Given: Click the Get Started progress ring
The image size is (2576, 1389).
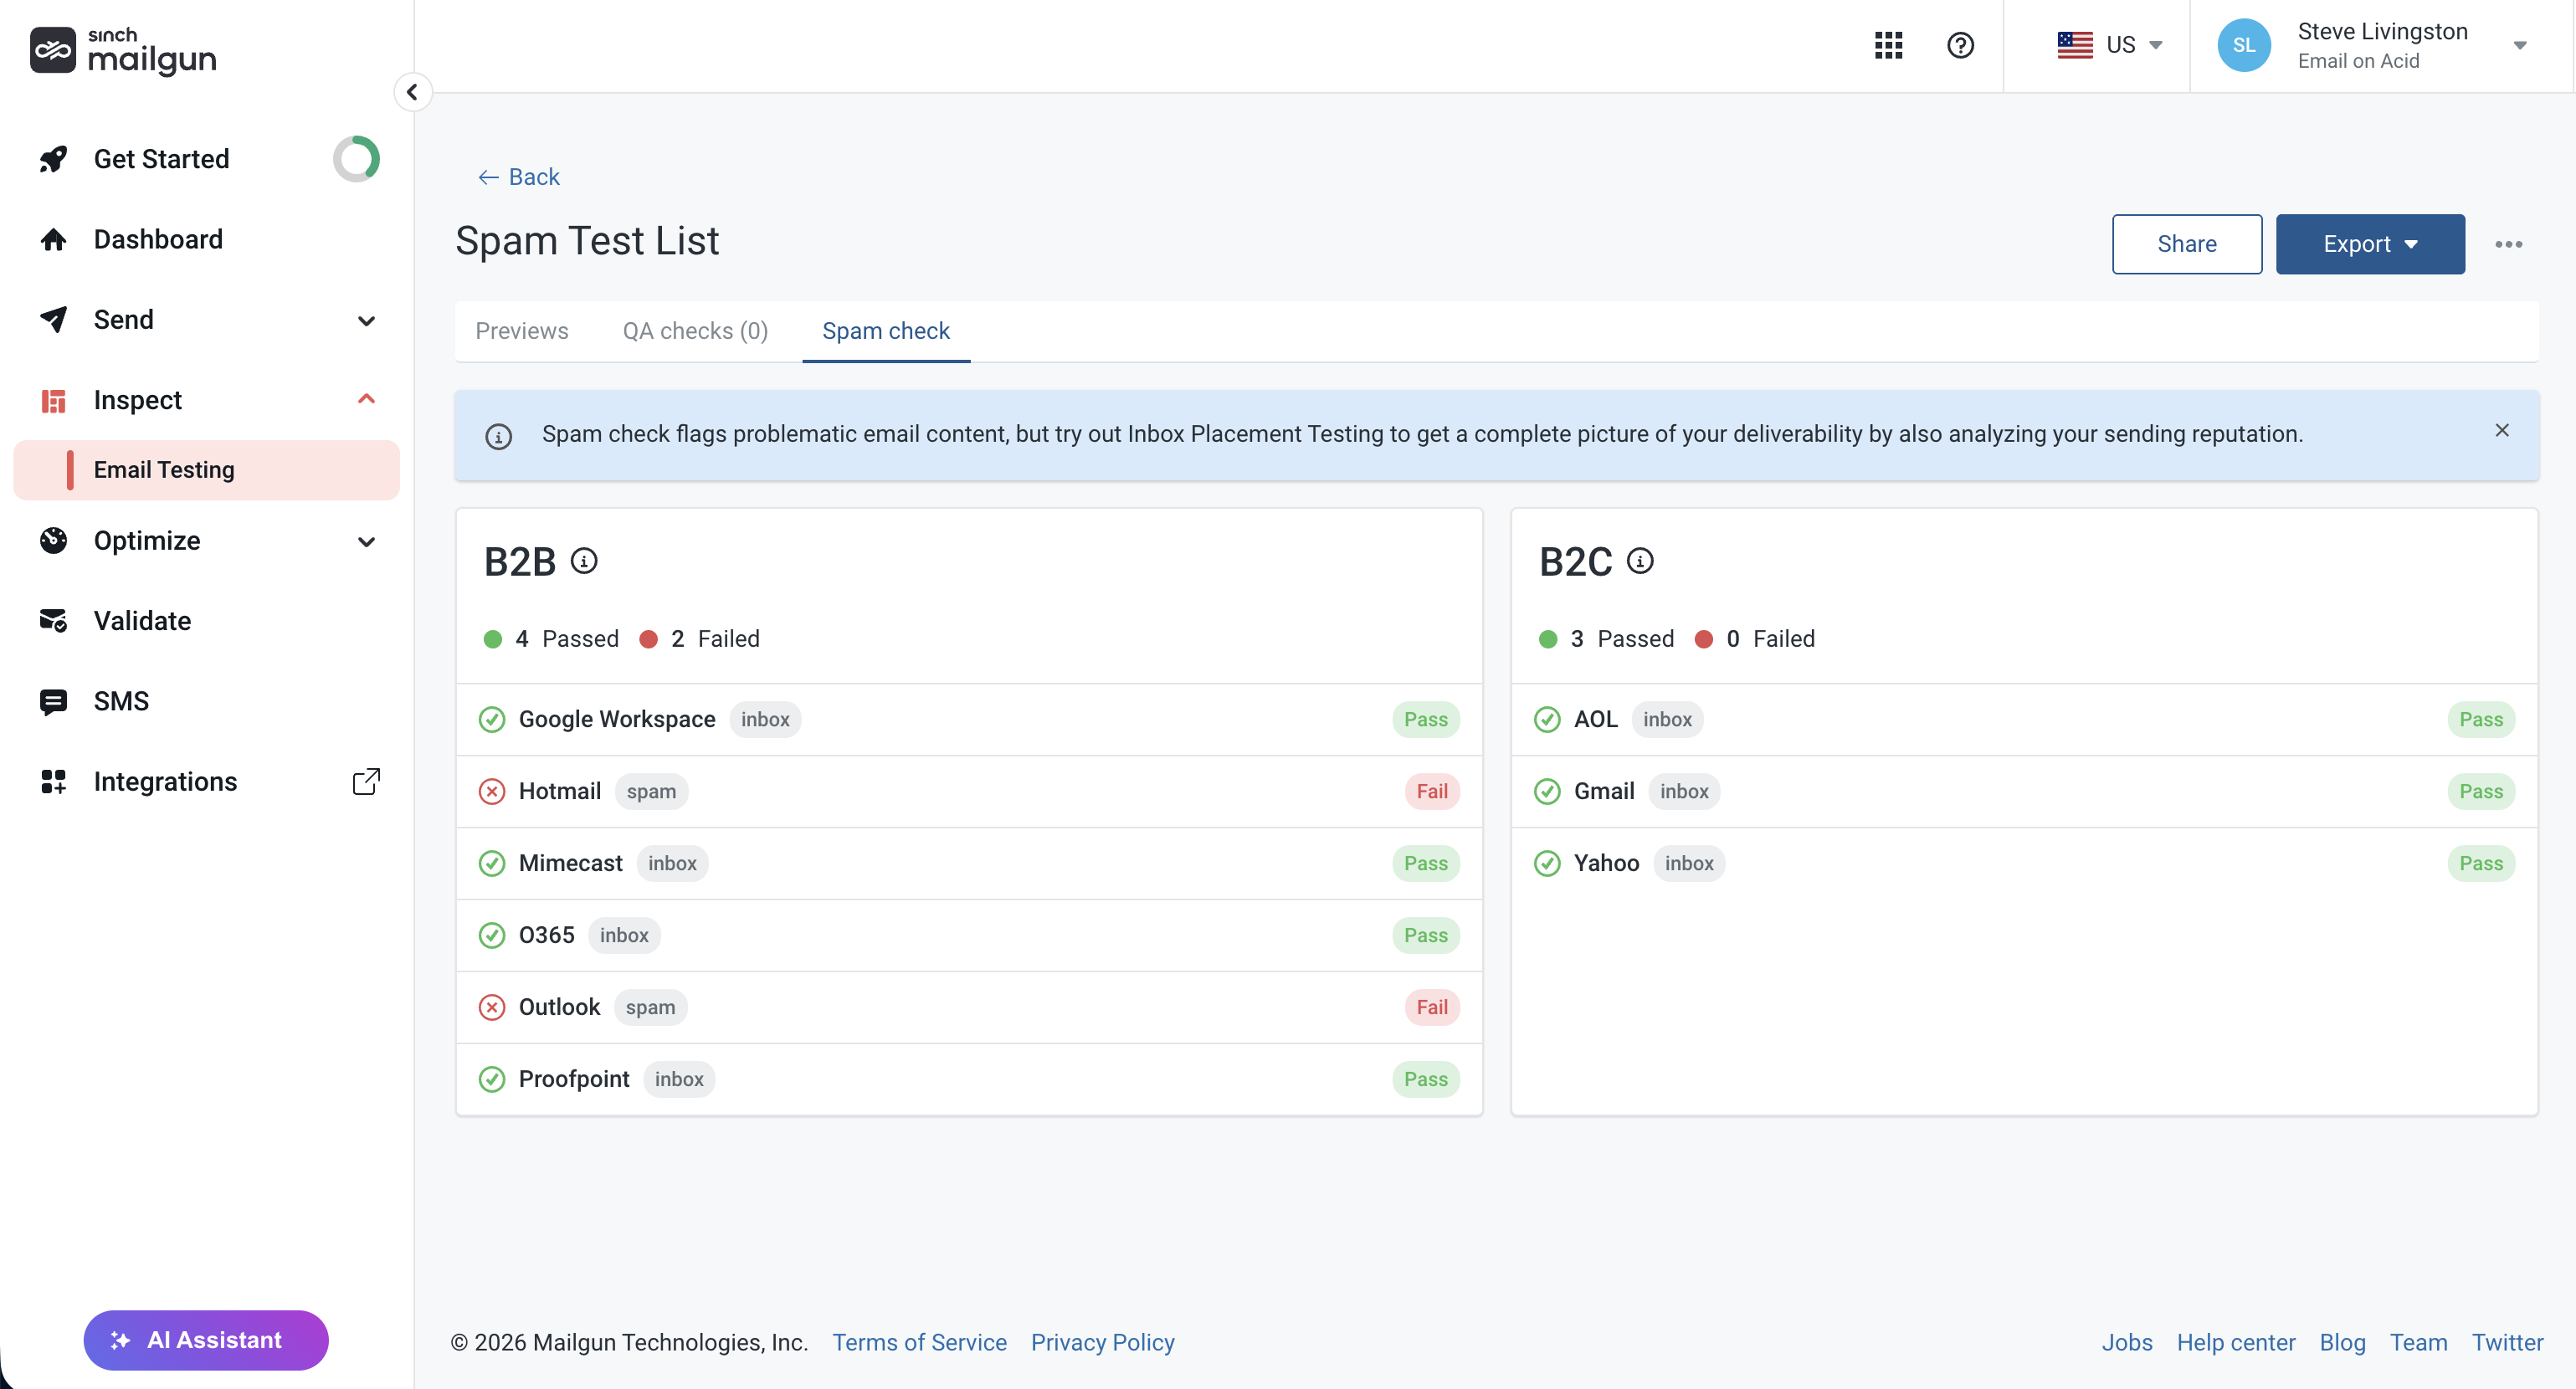Looking at the screenshot, I should pyautogui.click(x=356, y=159).
